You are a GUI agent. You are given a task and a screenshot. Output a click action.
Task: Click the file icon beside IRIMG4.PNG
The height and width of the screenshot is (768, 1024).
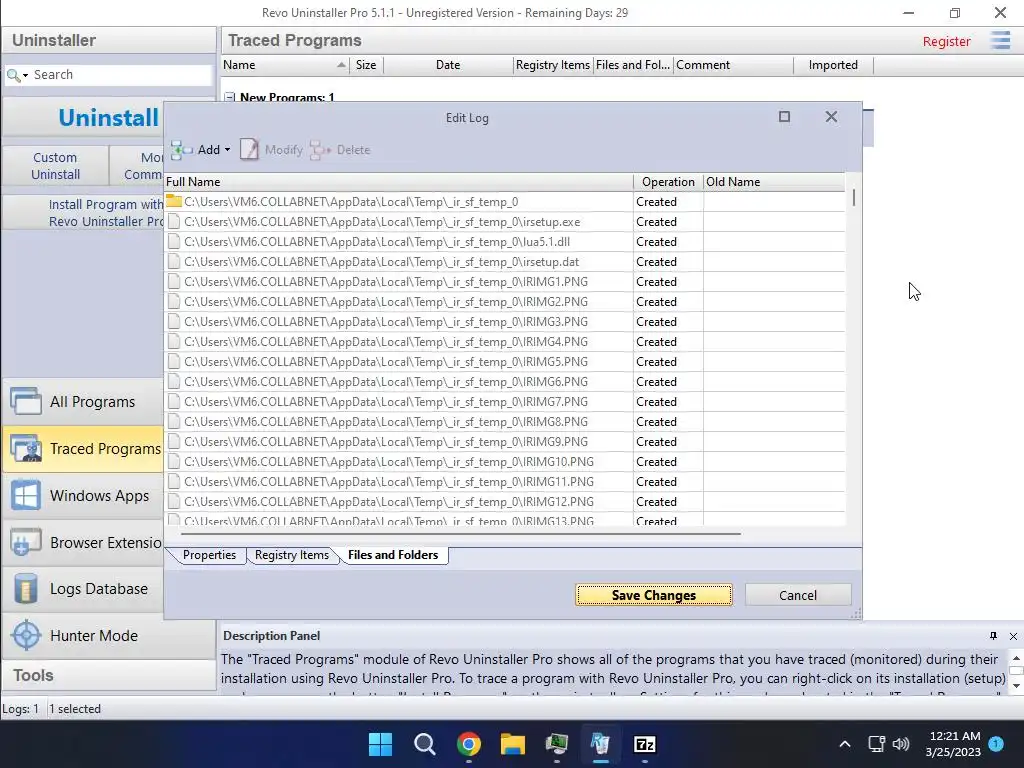174,342
